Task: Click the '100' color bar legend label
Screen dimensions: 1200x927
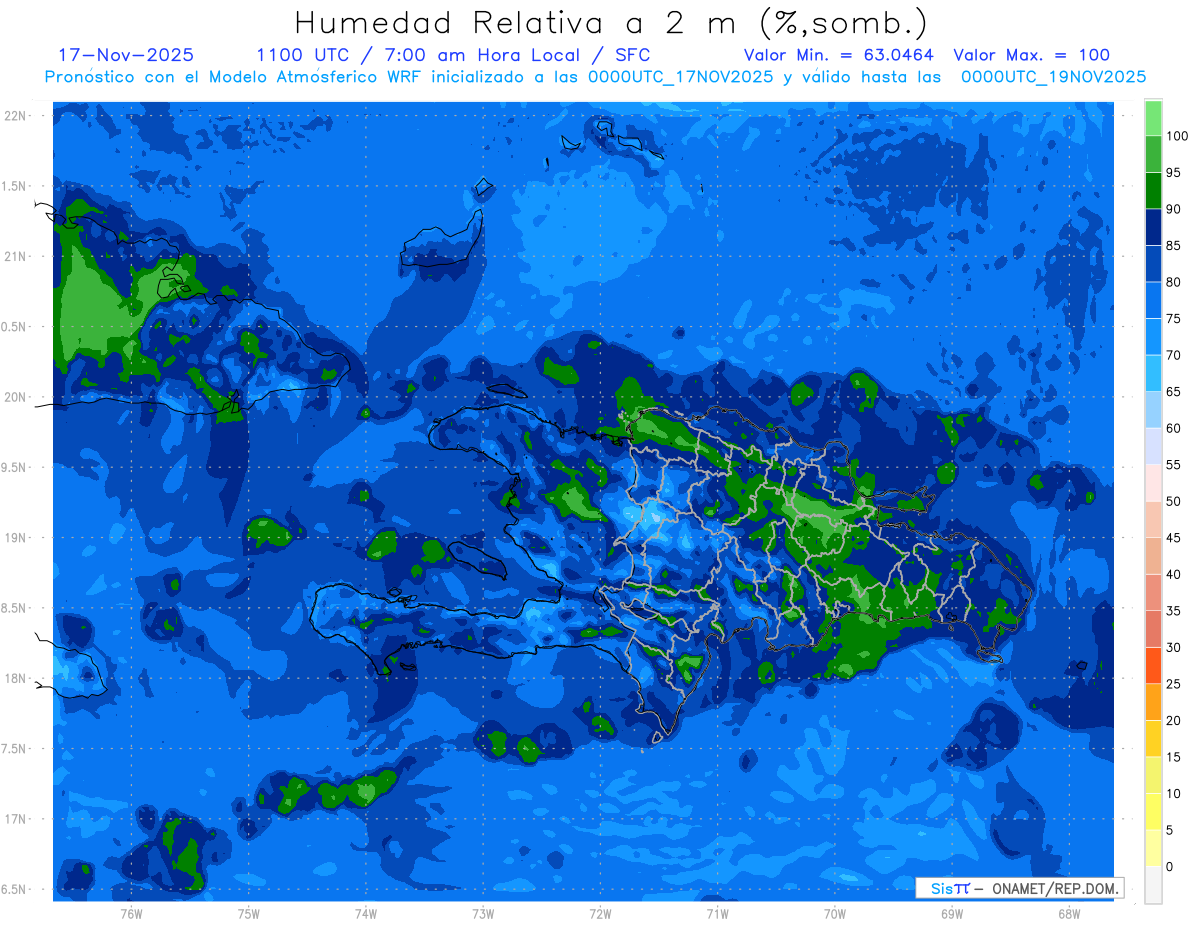Action: [x=1177, y=136]
